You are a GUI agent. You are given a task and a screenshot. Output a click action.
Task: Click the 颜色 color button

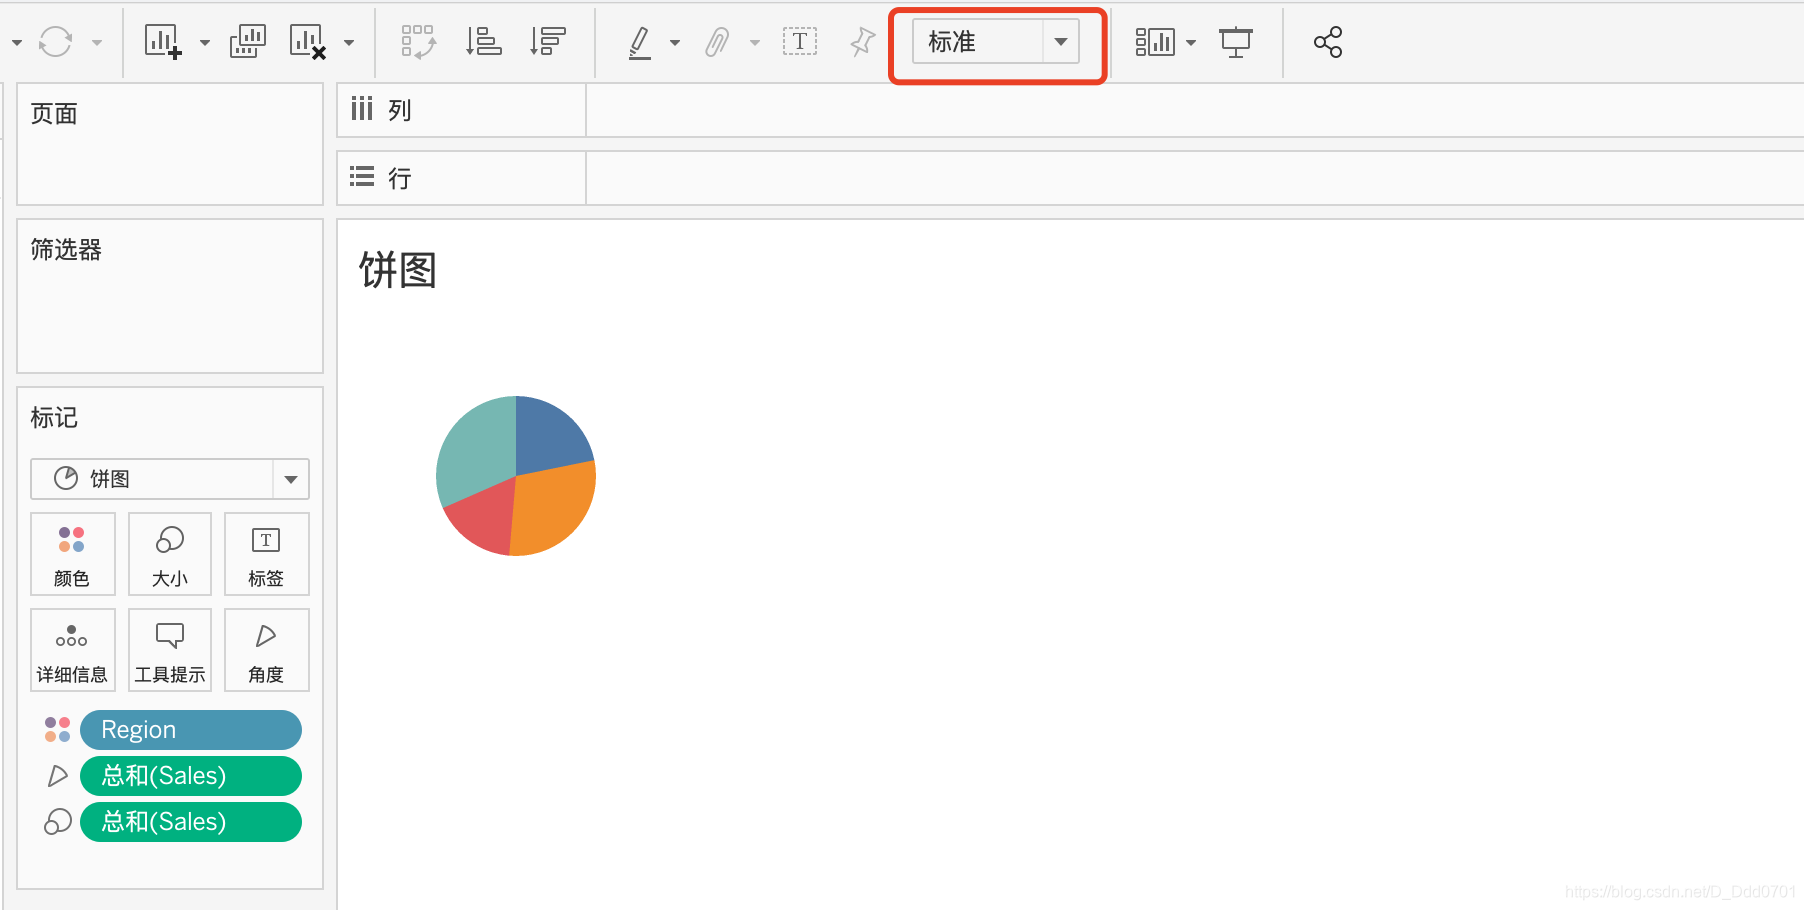pos(73,554)
